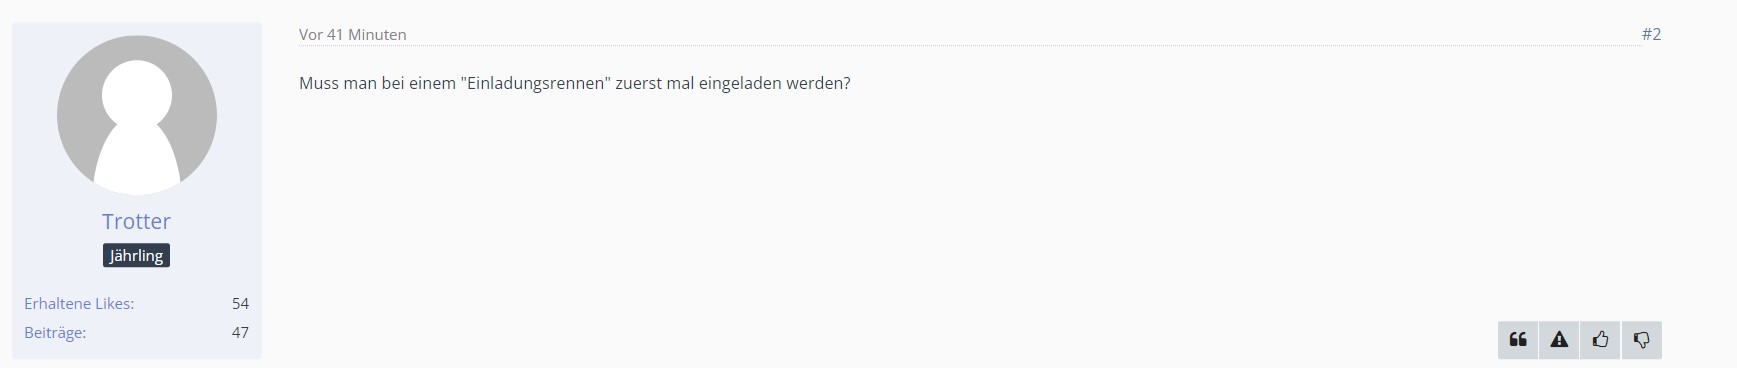This screenshot has width=1737, height=368.
Task: Open Trotter's default avatar image
Action: click(137, 115)
